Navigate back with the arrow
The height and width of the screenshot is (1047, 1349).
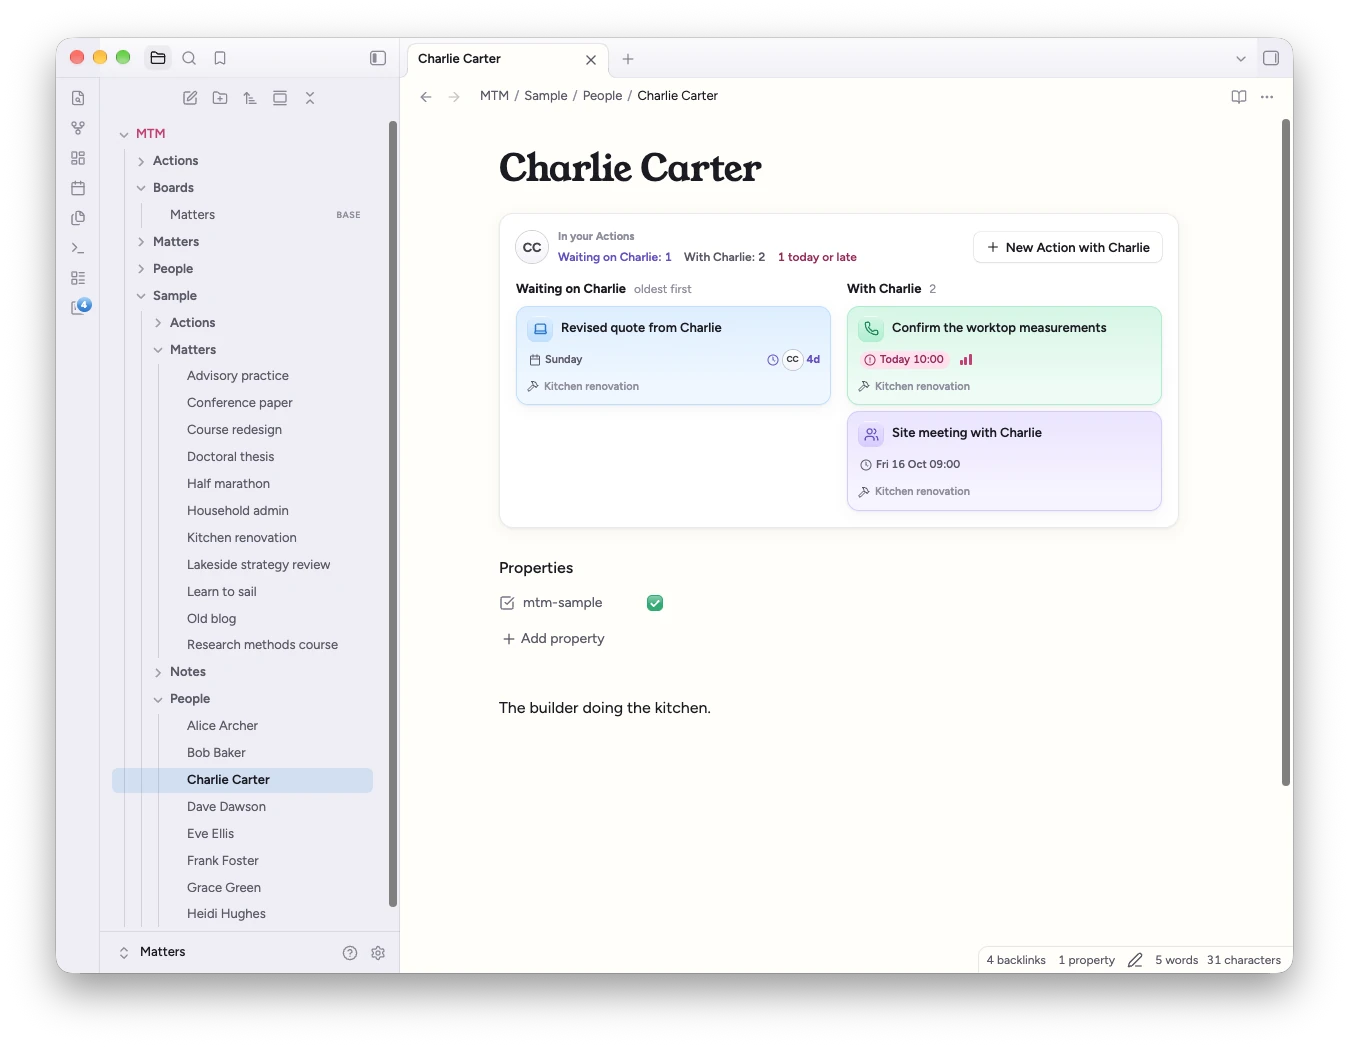[426, 97]
